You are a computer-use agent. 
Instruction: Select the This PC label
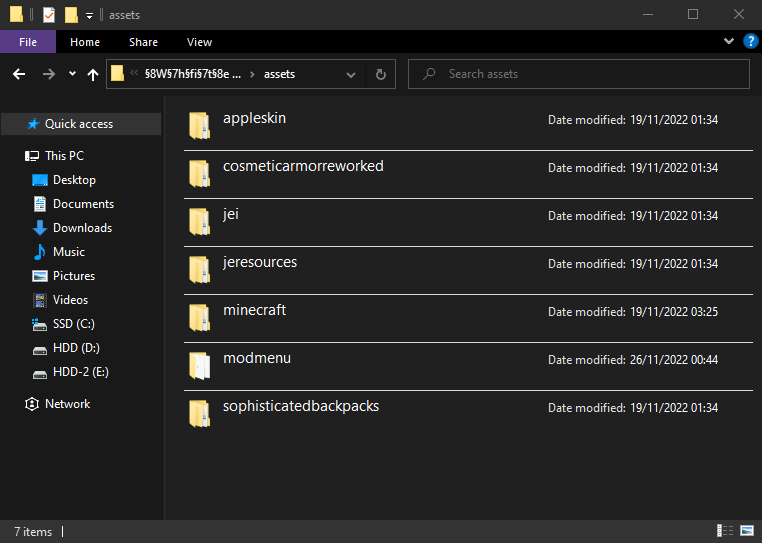65,156
